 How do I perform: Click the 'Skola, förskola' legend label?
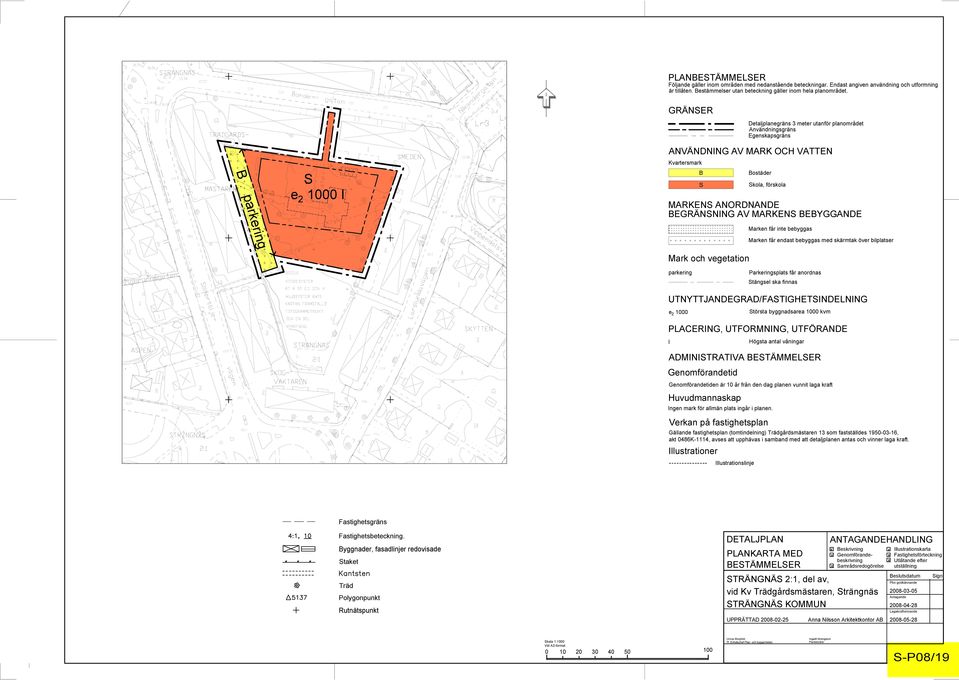point(767,185)
